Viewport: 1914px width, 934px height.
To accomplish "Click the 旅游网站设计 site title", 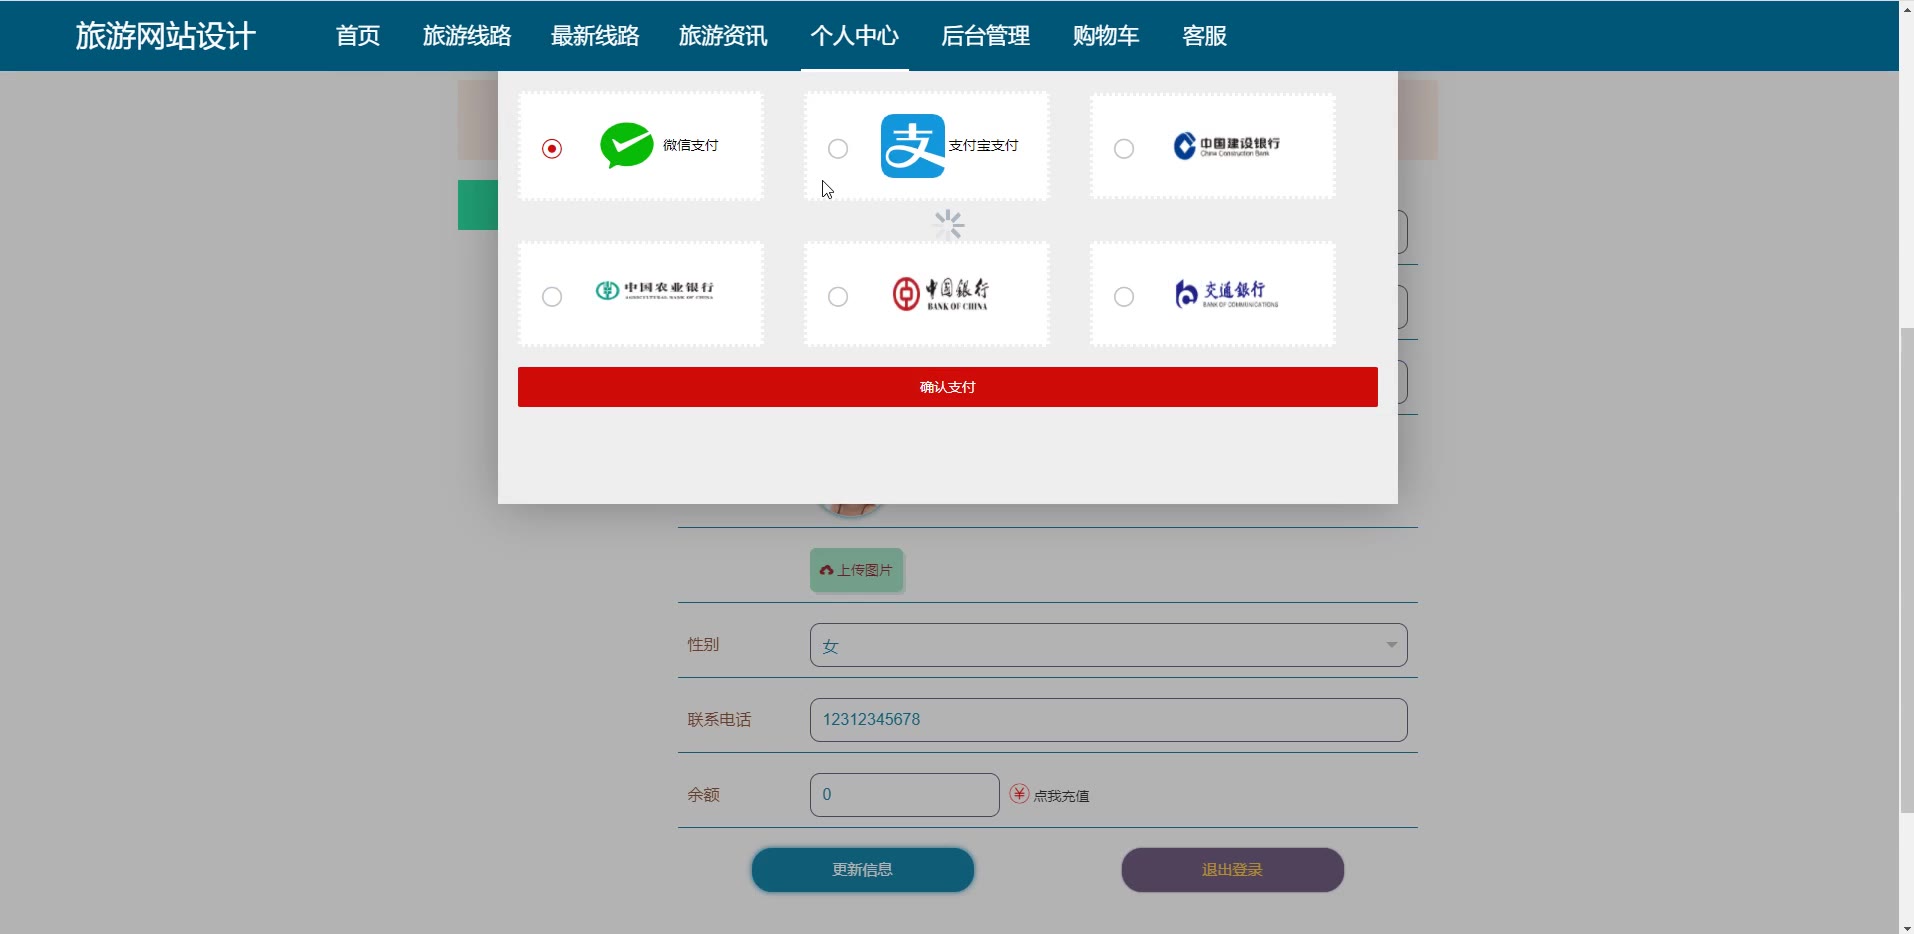I will (166, 36).
